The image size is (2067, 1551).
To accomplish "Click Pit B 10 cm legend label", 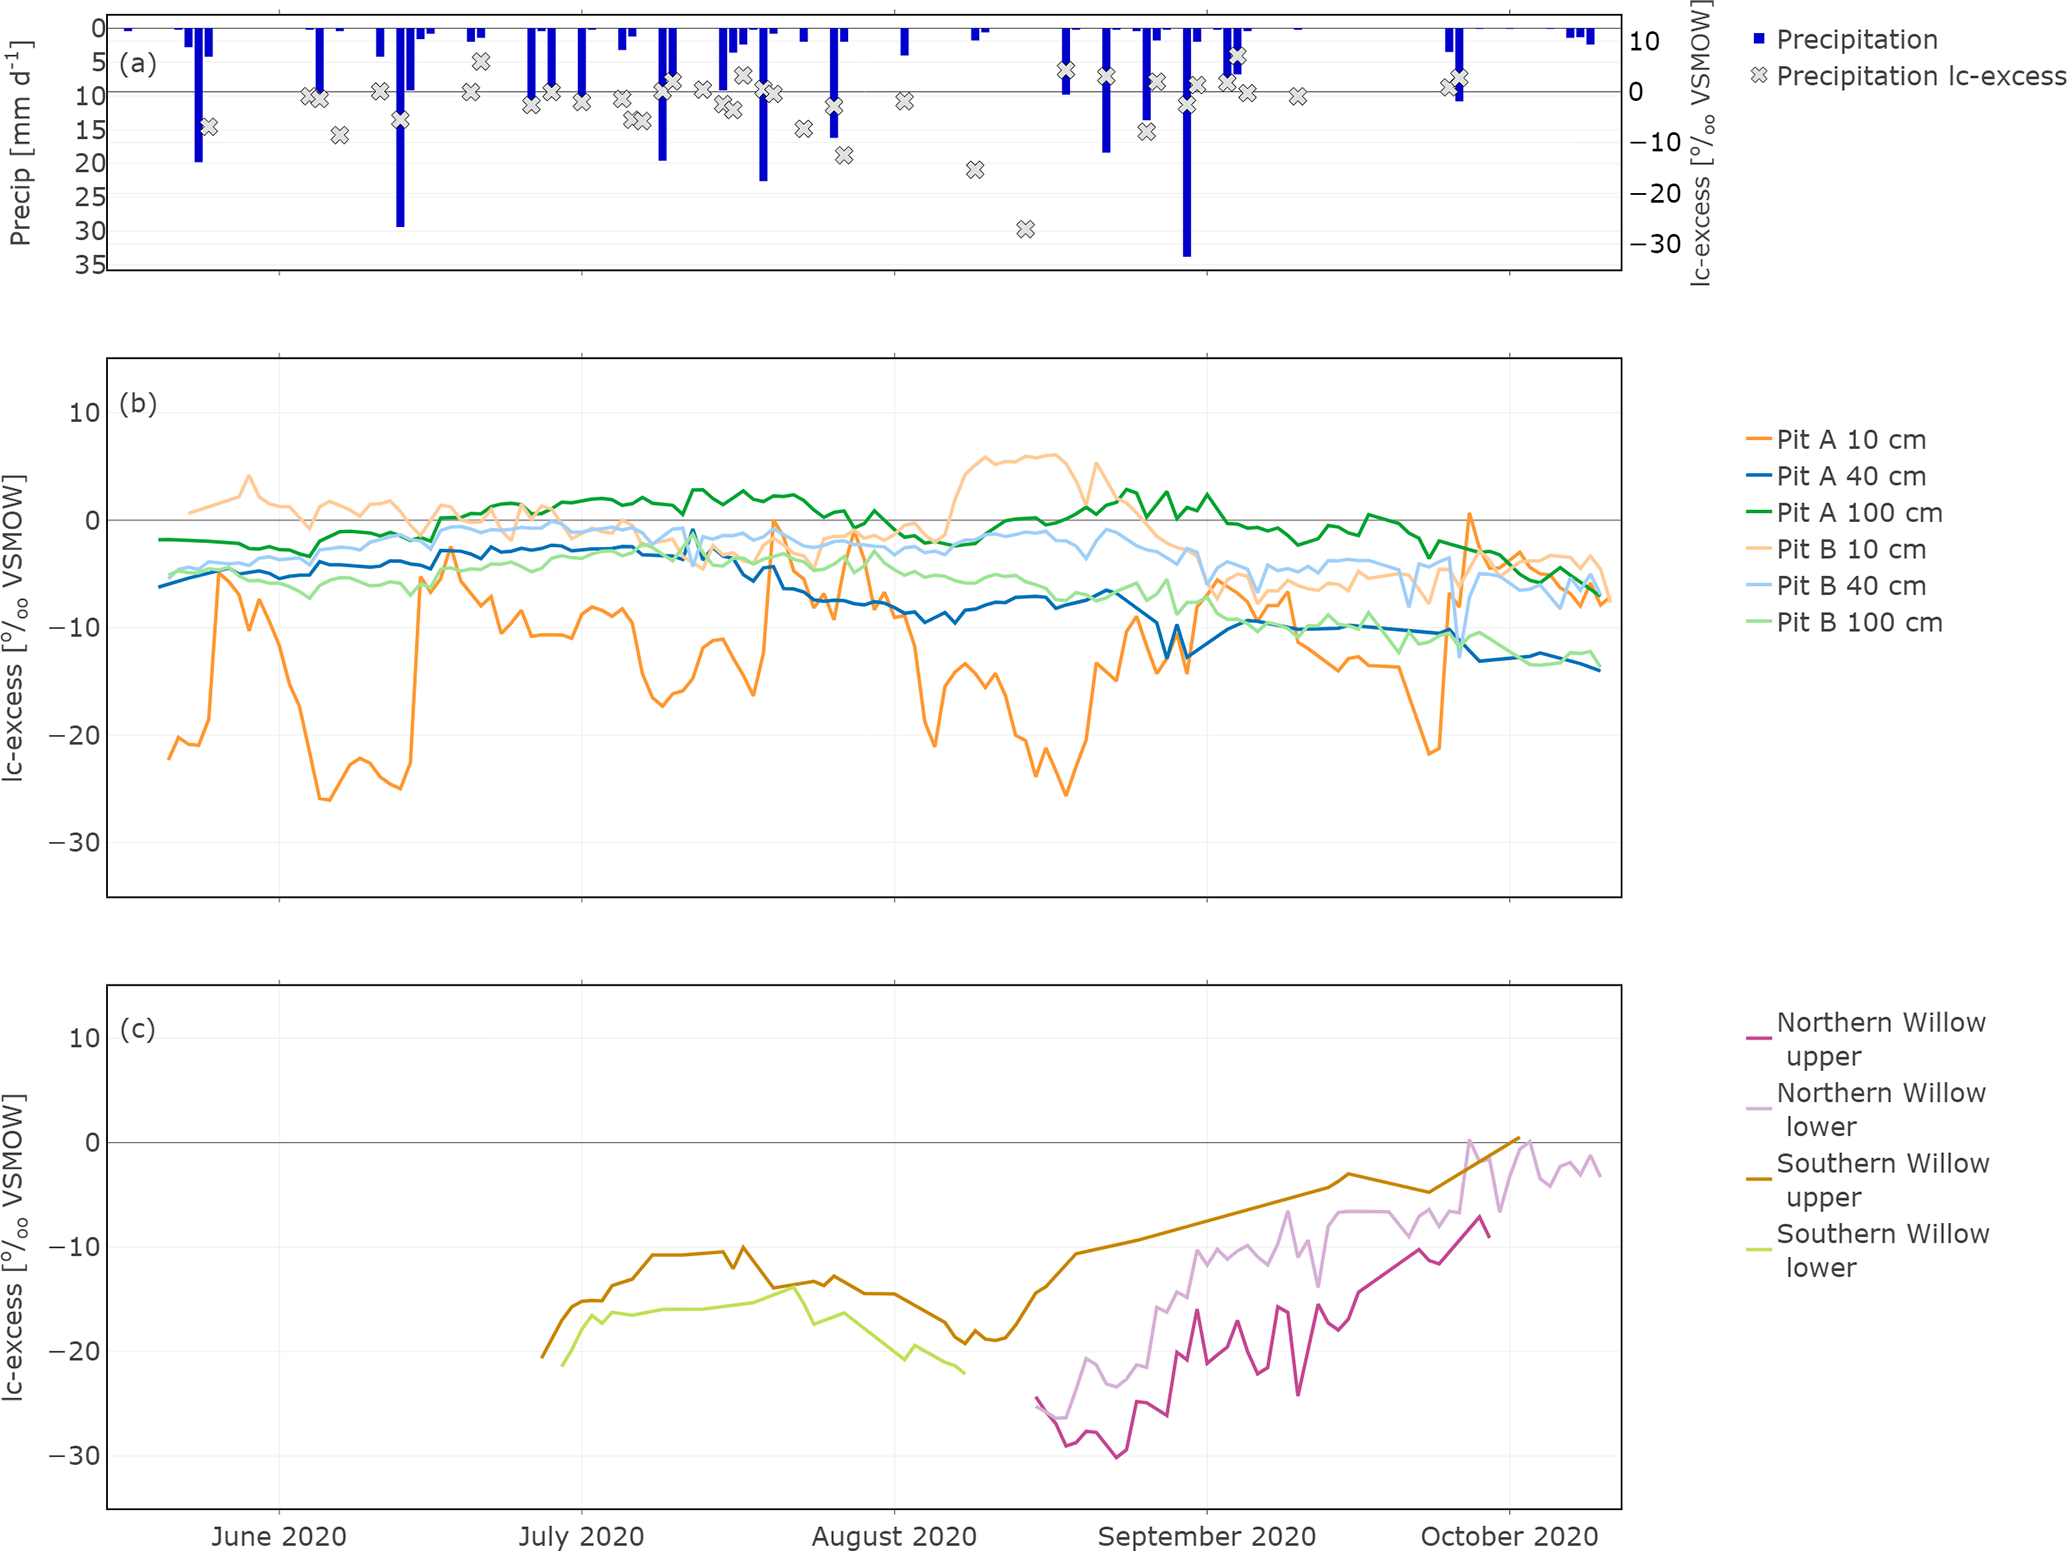I will coord(1850,549).
